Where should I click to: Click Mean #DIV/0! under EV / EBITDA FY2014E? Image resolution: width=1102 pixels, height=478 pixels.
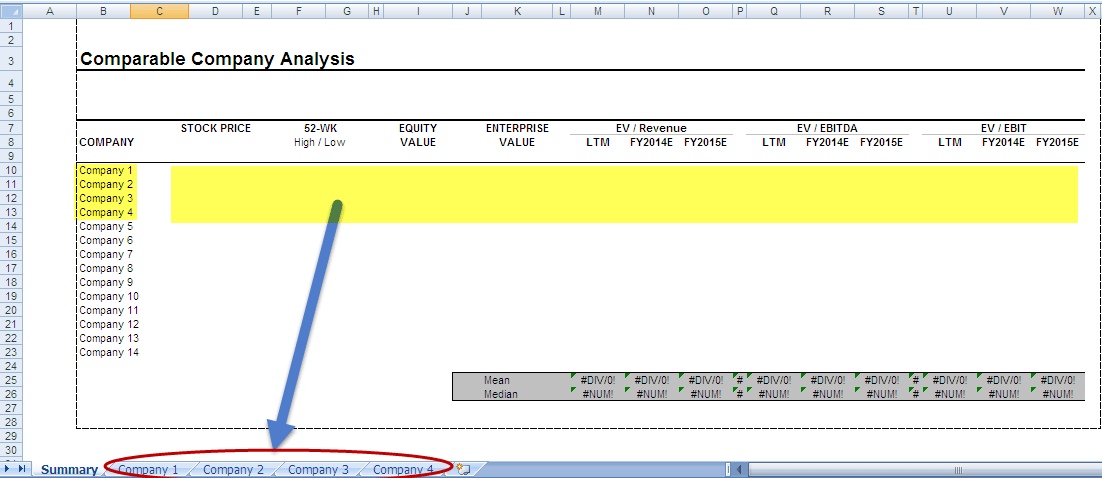point(827,380)
